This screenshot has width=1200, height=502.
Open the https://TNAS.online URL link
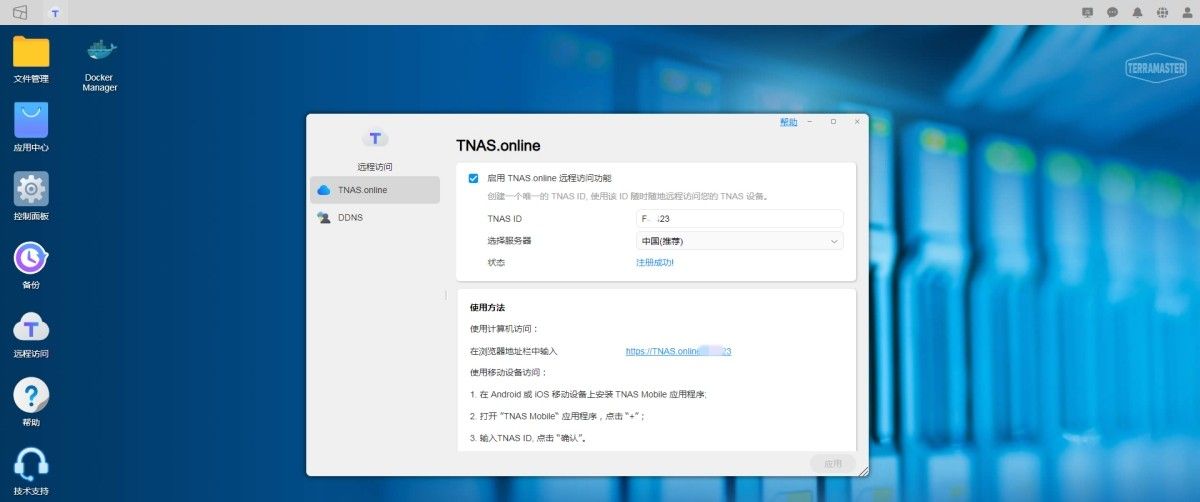click(679, 352)
